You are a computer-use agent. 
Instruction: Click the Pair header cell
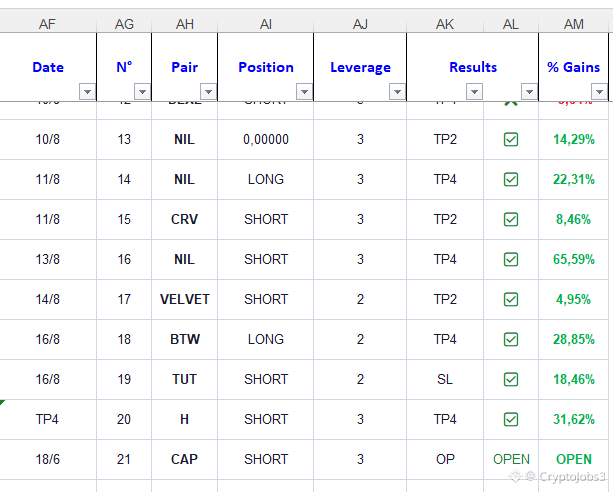[x=185, y=67]
